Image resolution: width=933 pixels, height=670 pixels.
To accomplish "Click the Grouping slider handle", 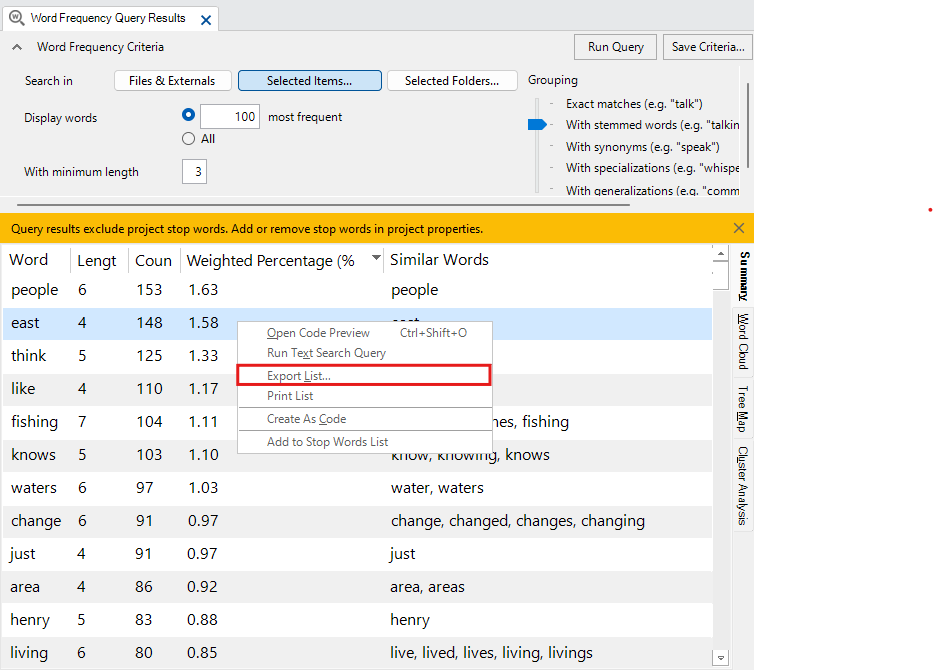I will click(537, 124).
